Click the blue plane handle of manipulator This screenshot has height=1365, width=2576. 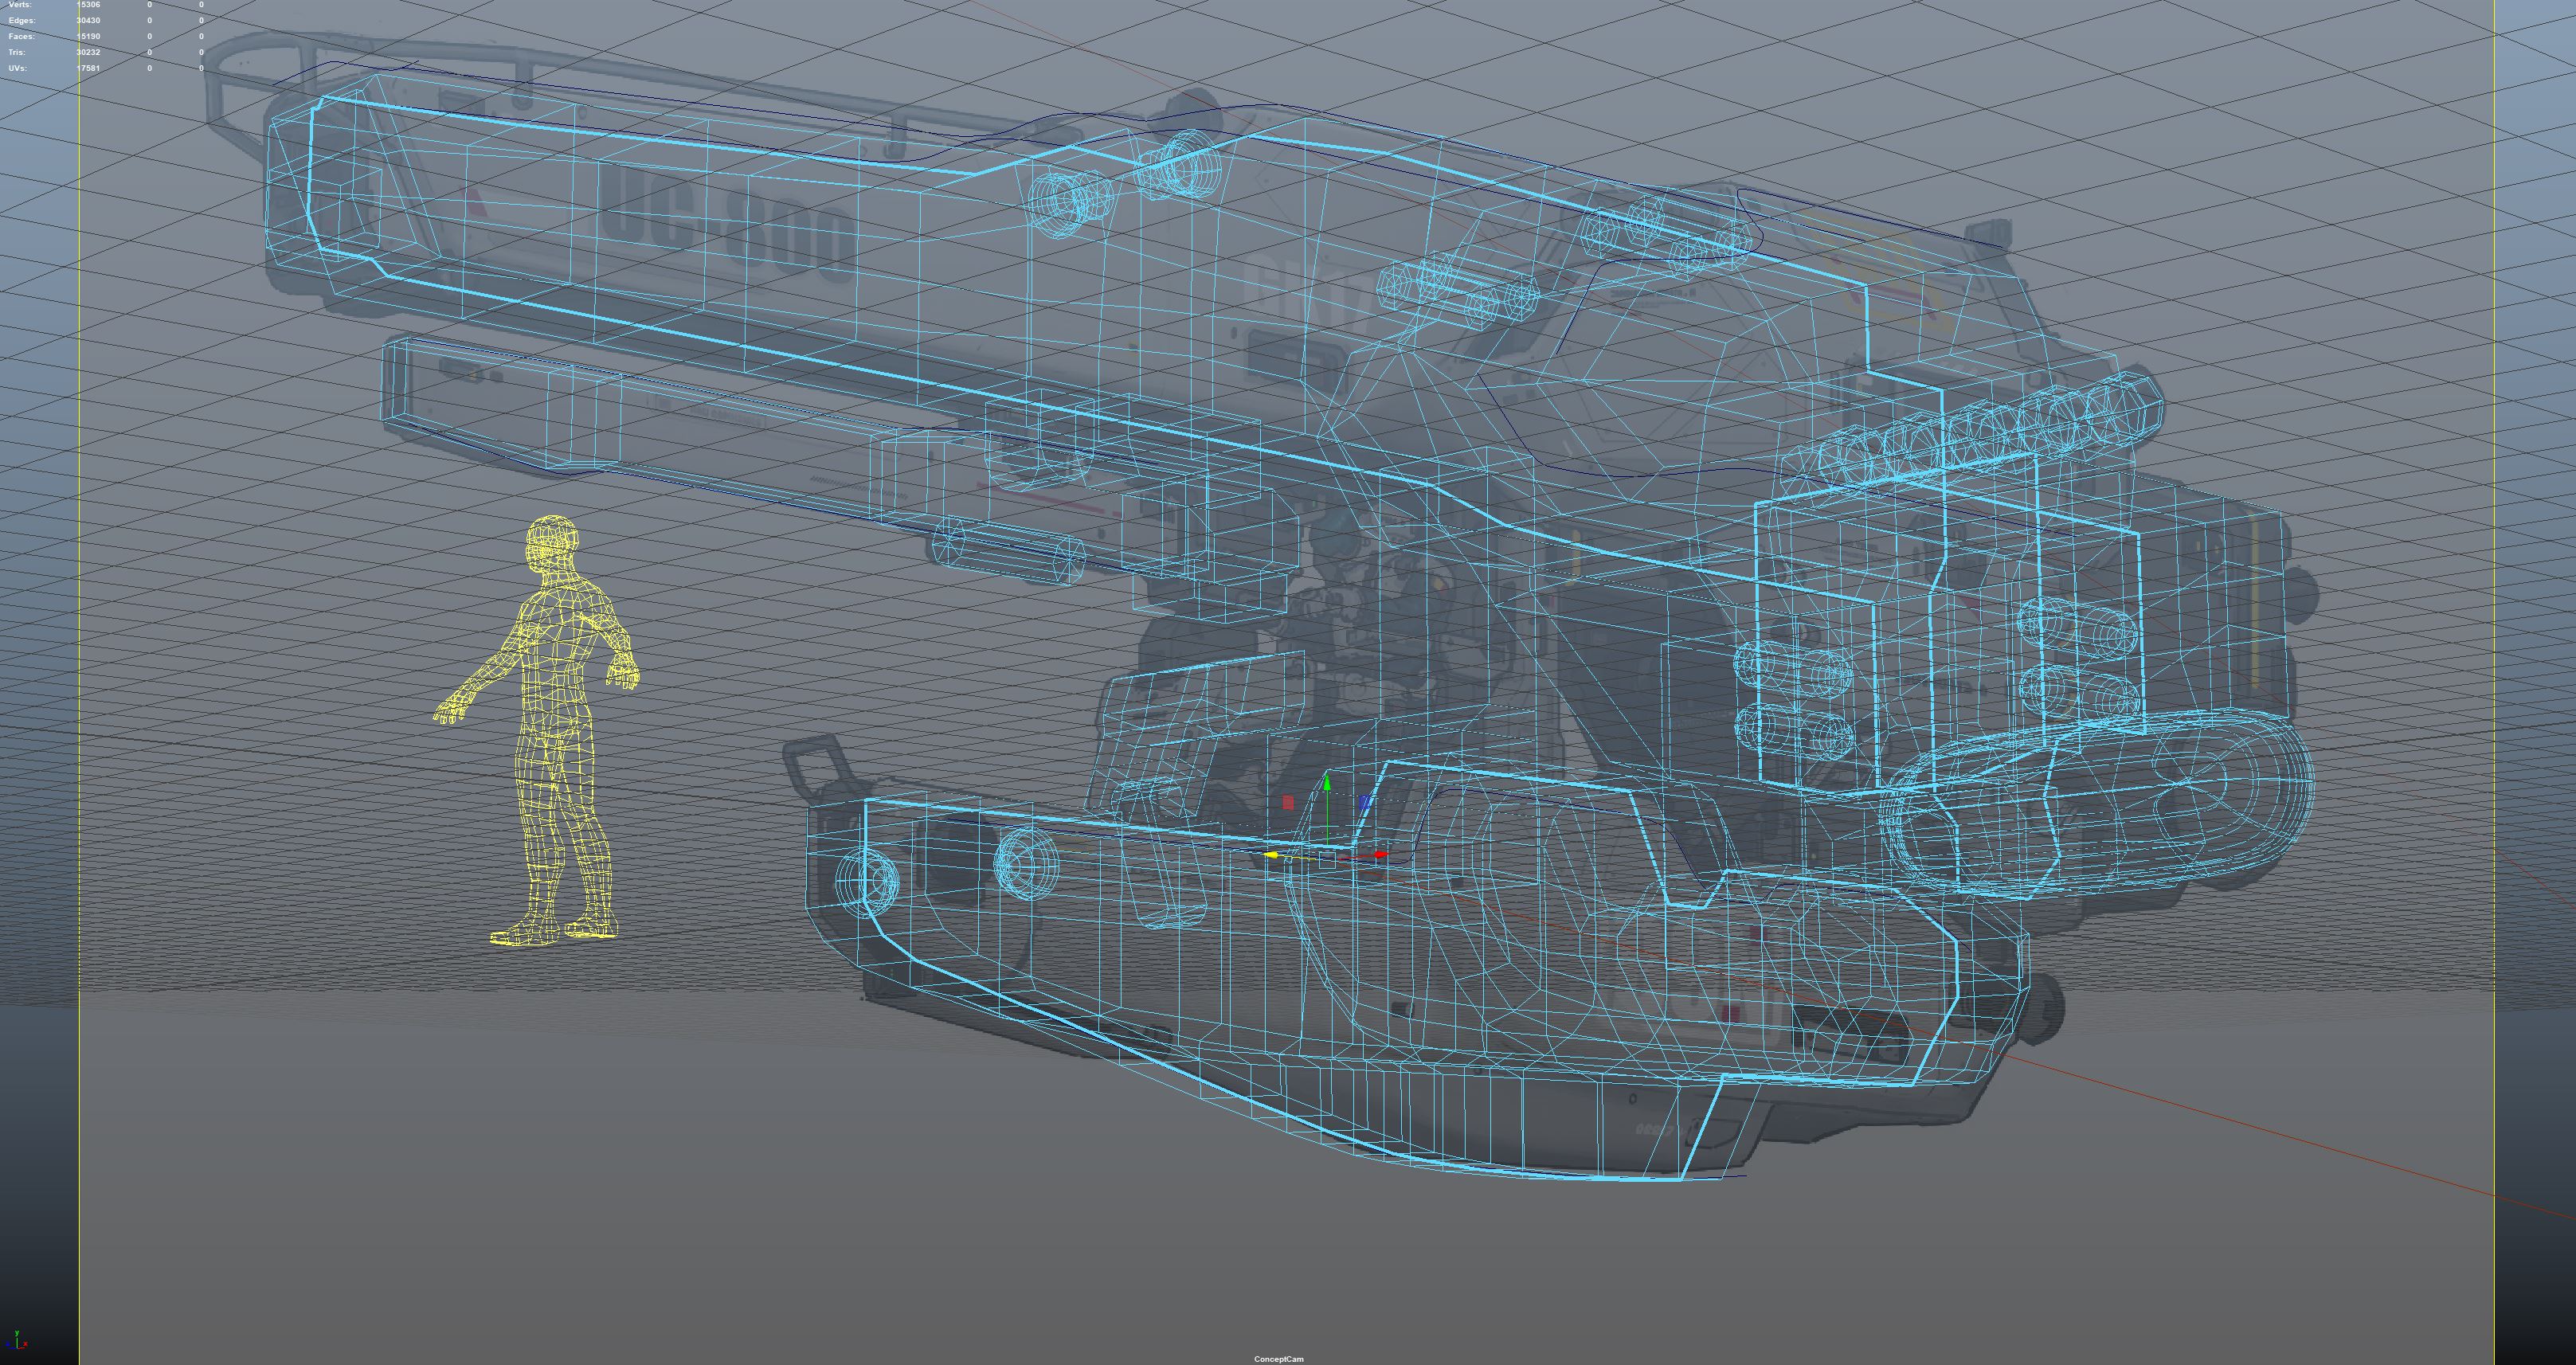pyautogui.click(x=1366, y=802)
